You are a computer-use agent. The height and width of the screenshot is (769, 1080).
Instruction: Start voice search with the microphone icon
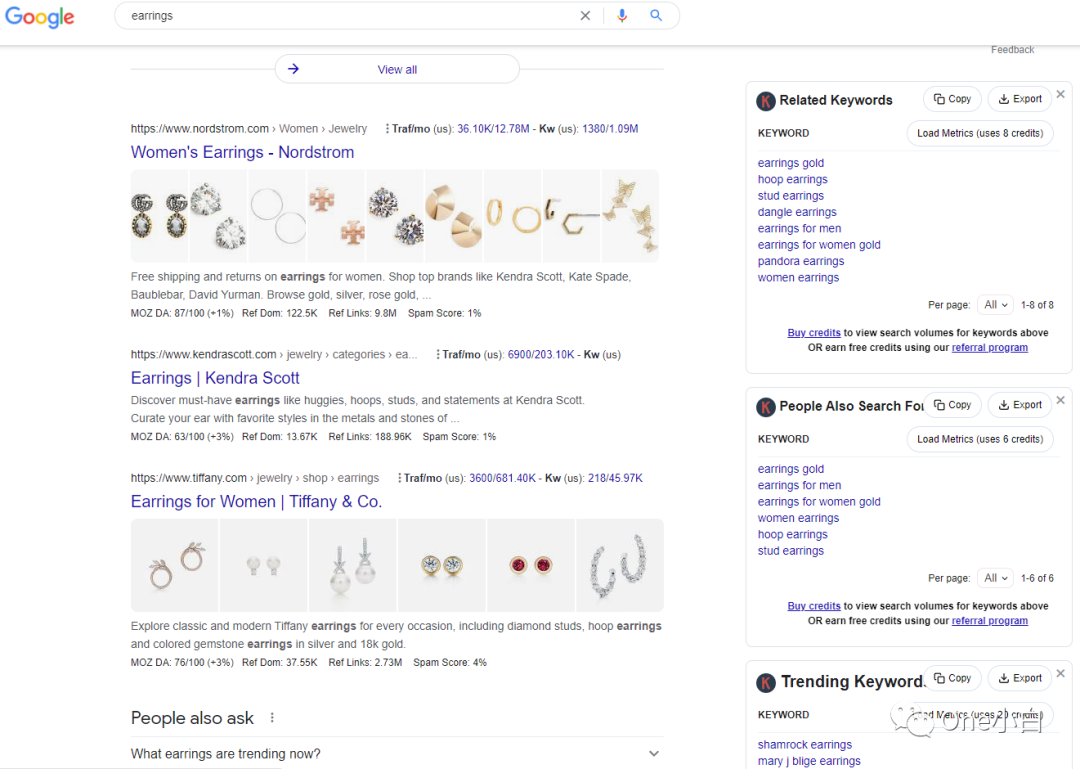pos(622,15)
